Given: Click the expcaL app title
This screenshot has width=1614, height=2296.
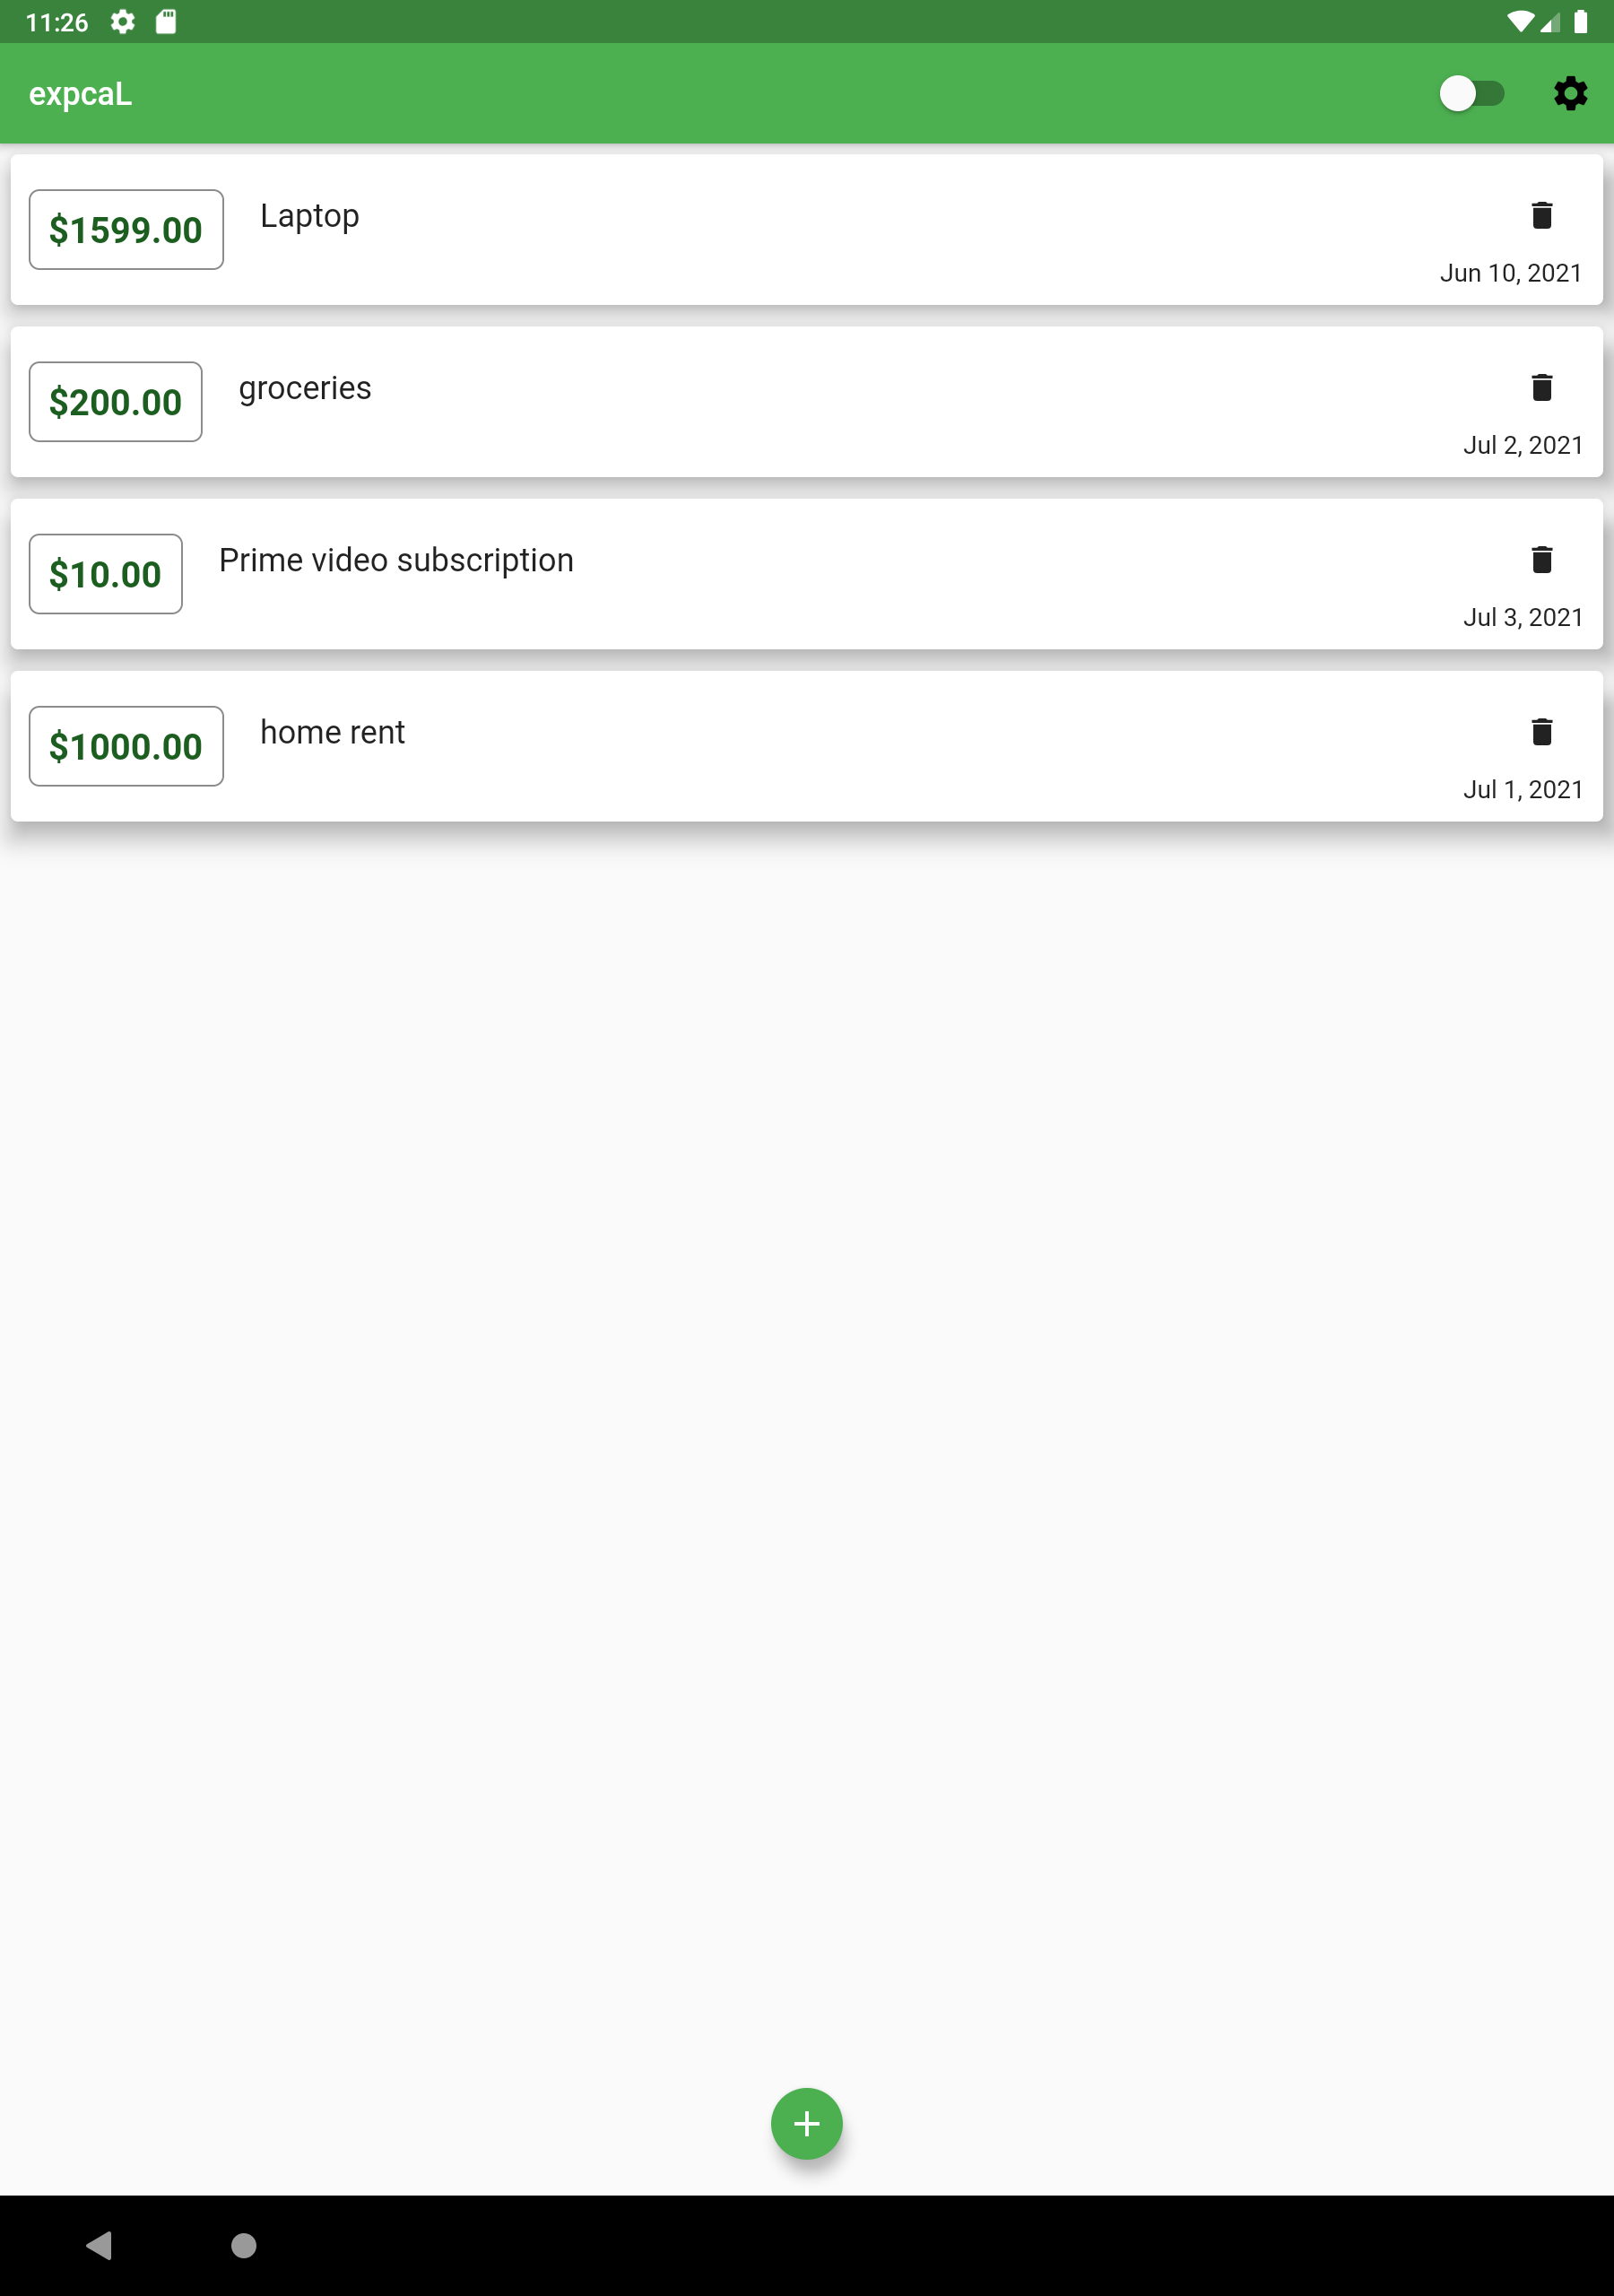Looking at the screenshot, I should 80,94.
